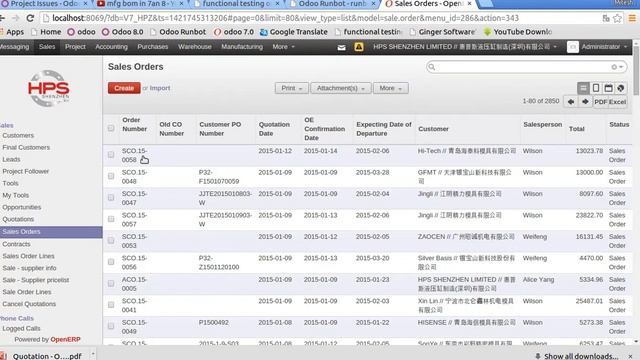Open the Sales top menu
640x360 pixels.
(x=47, y=47)
